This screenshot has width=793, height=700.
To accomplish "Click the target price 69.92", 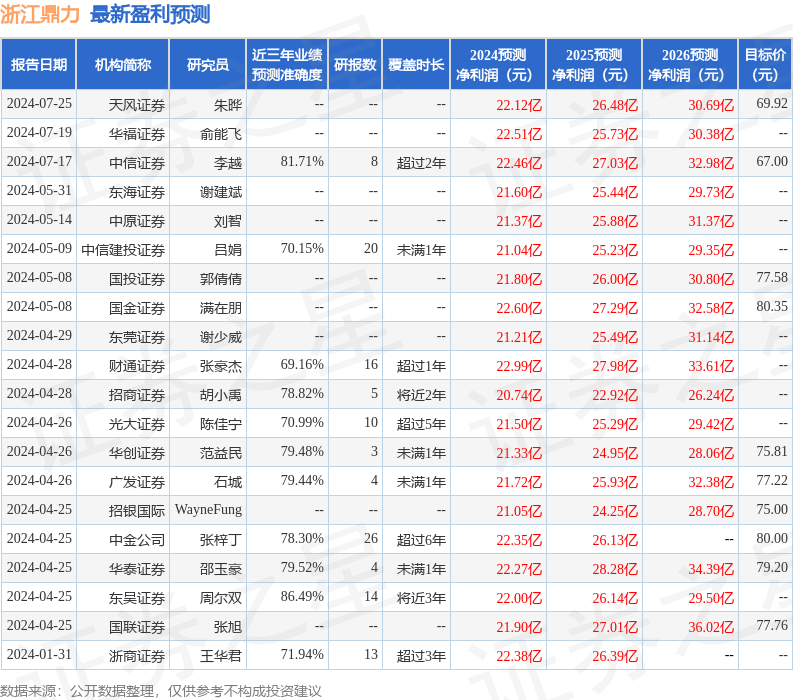I will (x=772, y=103).
